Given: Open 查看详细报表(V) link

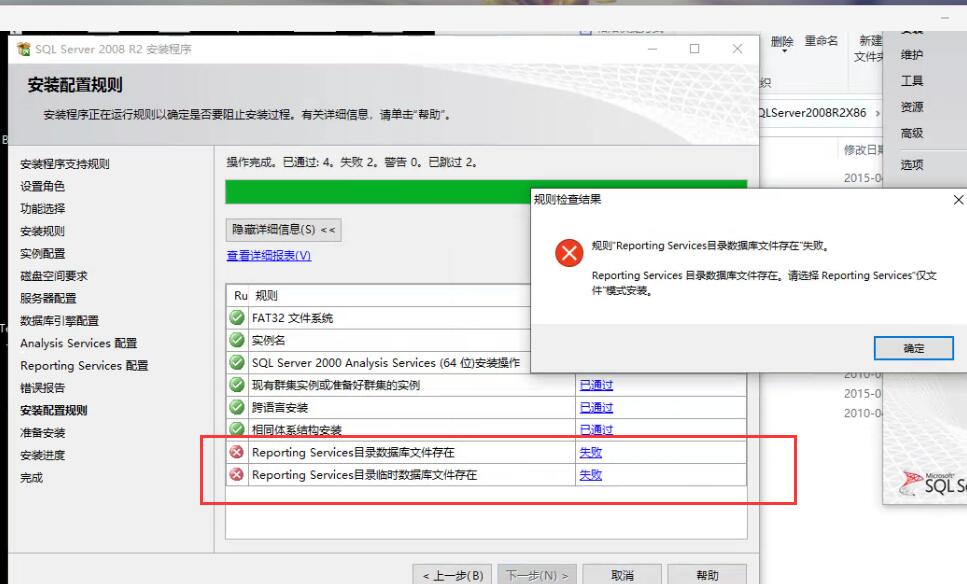Looking at the screenshot, I should (269, 255).
